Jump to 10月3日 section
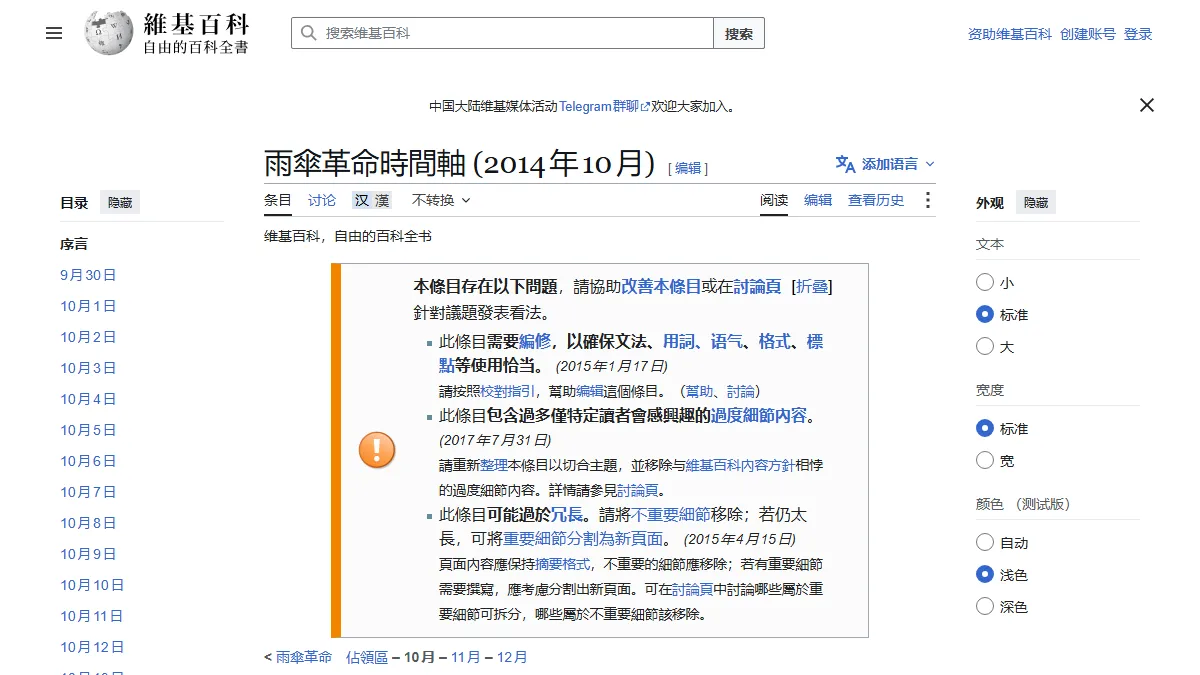 tap(88, 368)
